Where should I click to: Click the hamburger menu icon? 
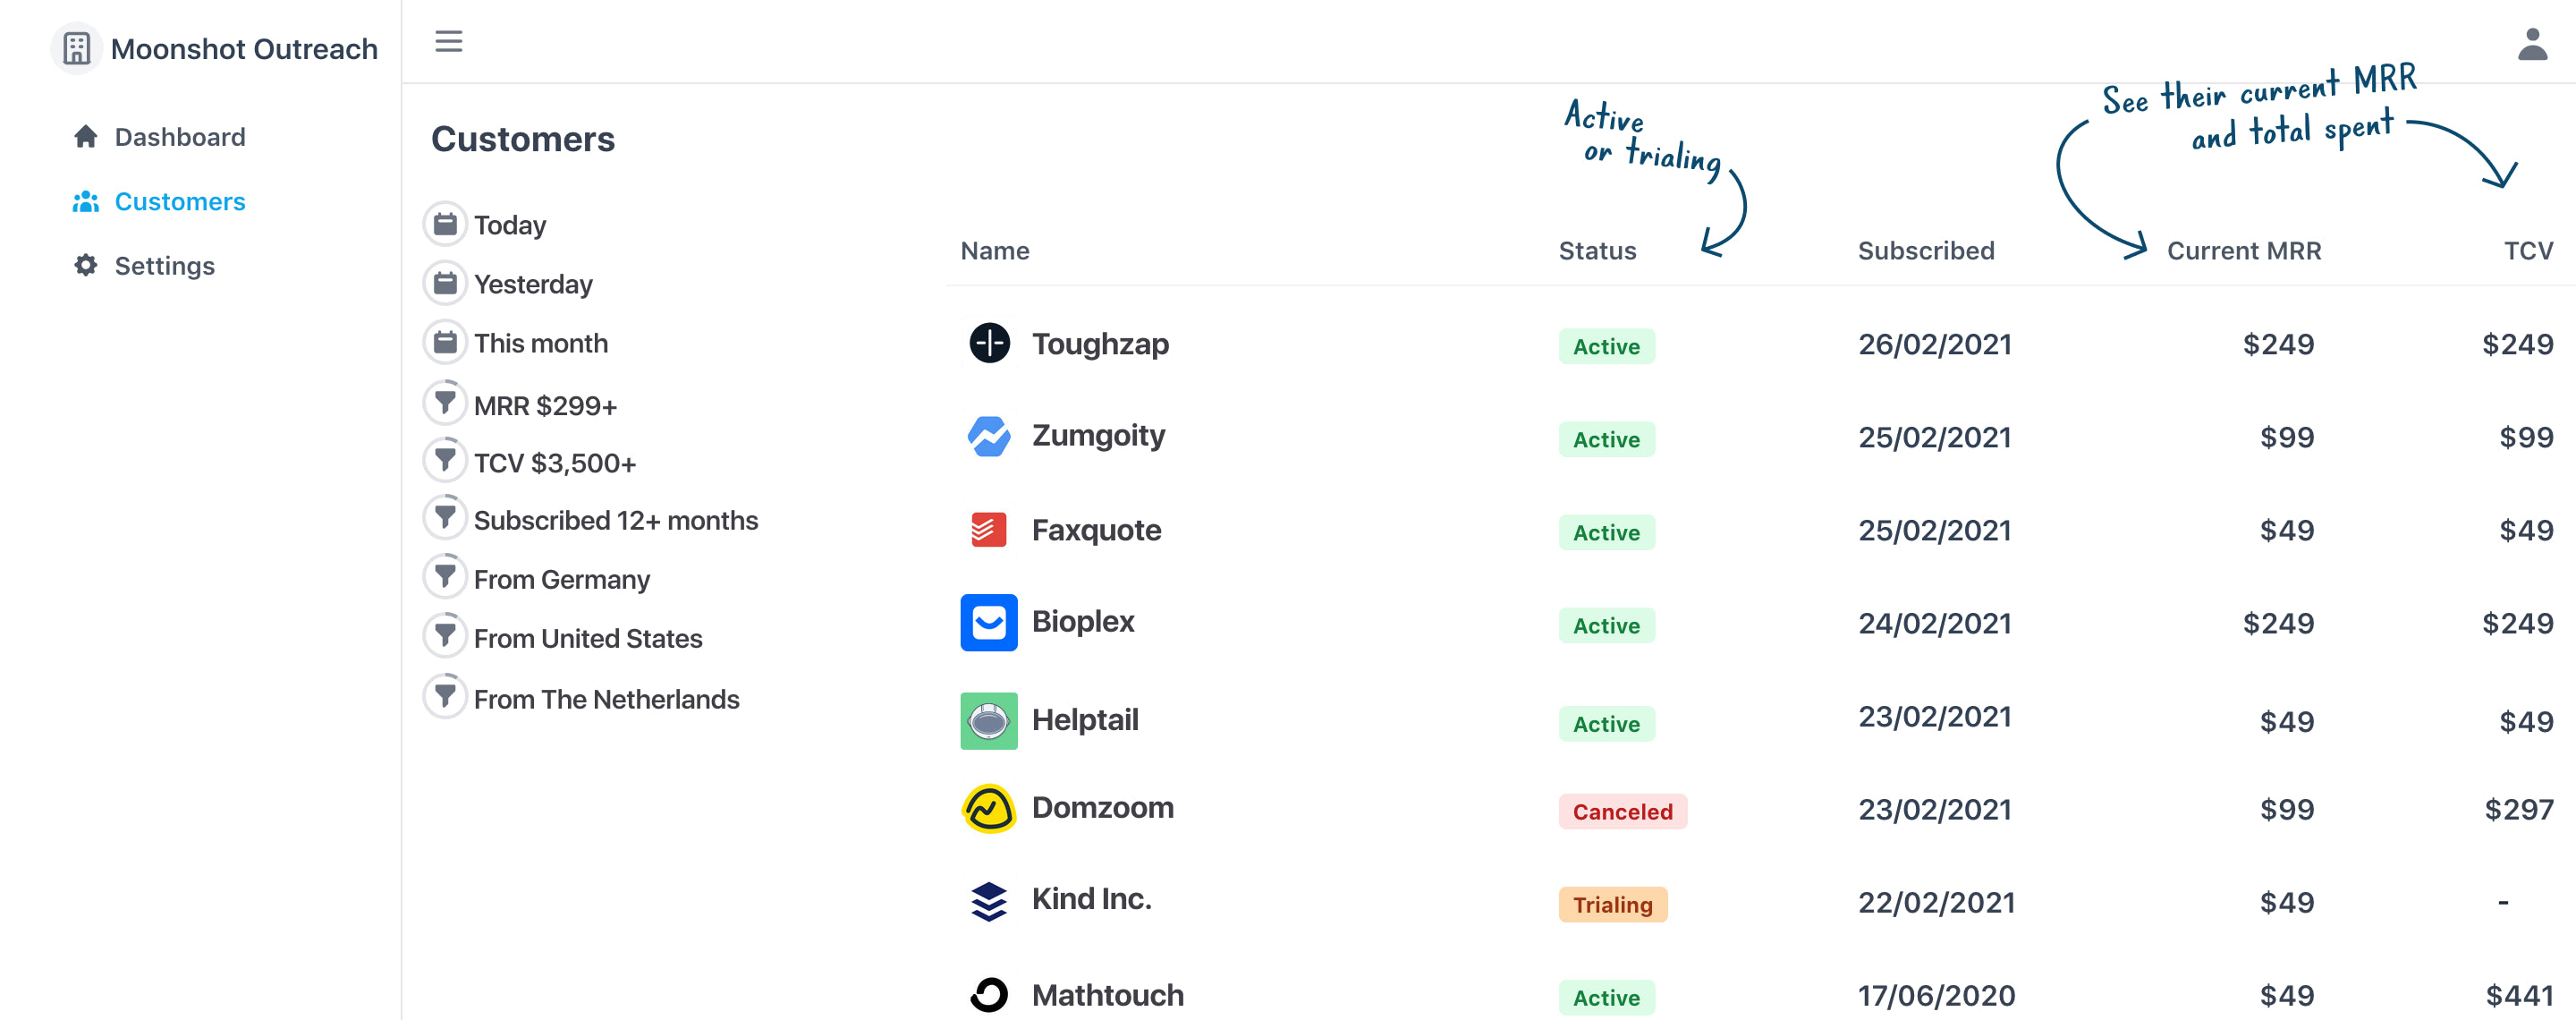(448, 41)
